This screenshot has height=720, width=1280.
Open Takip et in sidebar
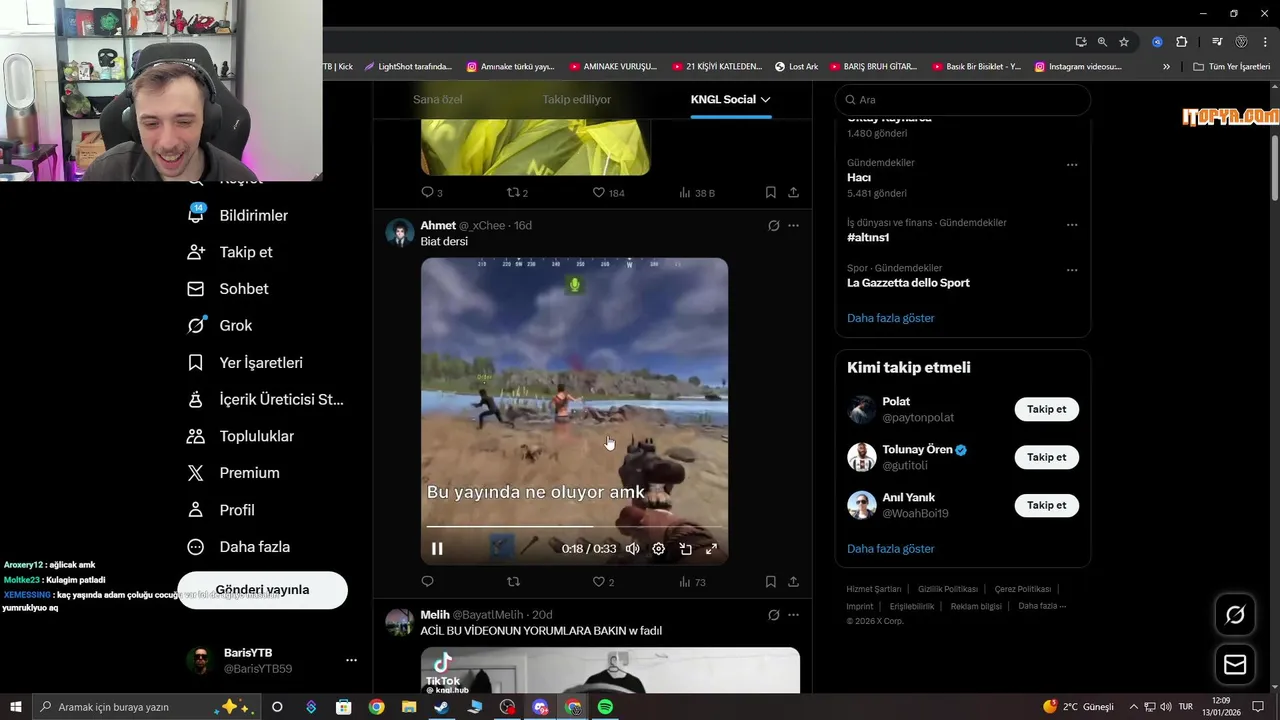click(230, 252)
